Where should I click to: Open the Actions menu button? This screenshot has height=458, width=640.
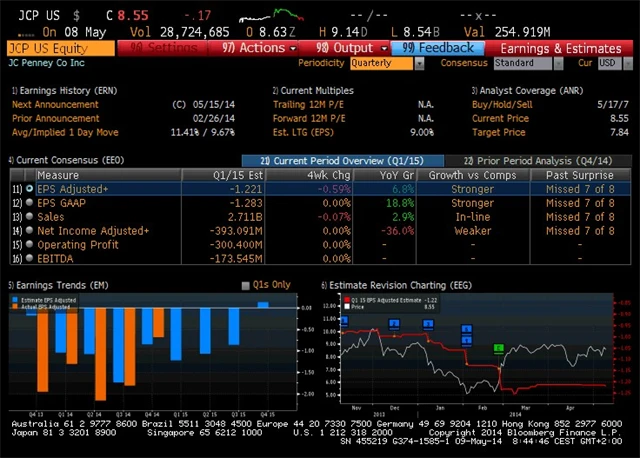(256, 48)
